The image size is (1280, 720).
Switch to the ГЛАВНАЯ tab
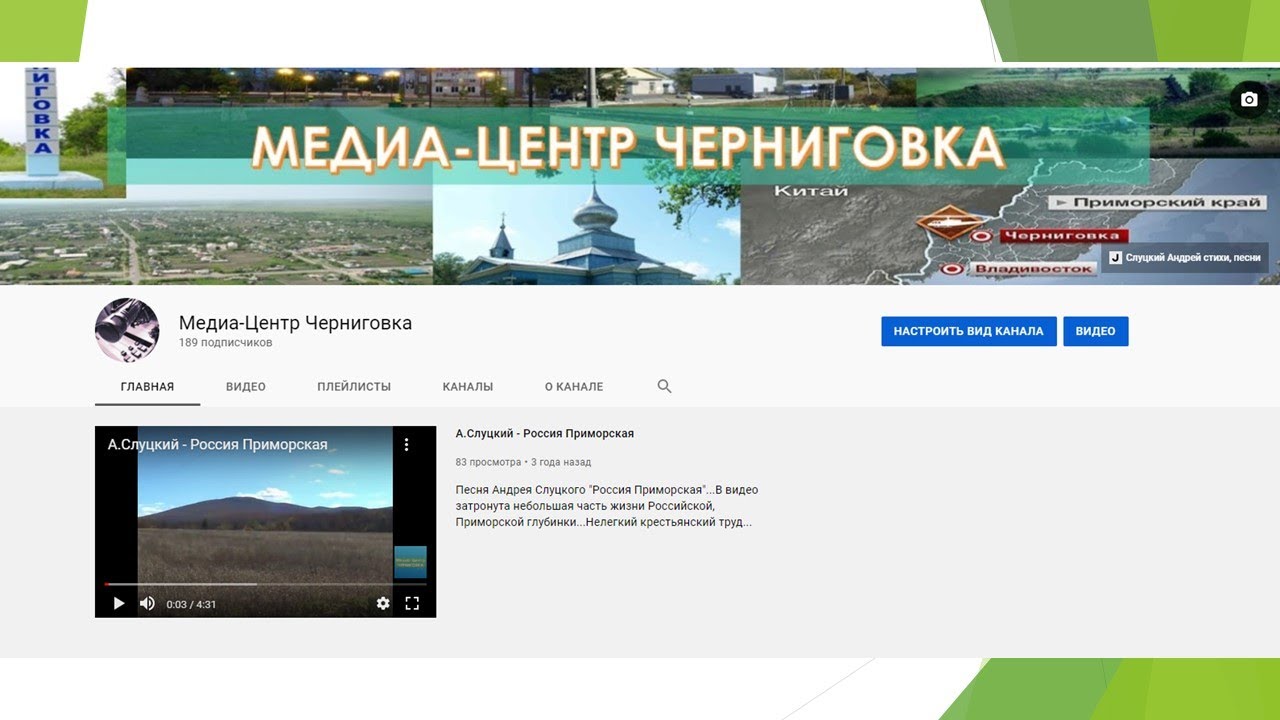[x=147, y=386]
